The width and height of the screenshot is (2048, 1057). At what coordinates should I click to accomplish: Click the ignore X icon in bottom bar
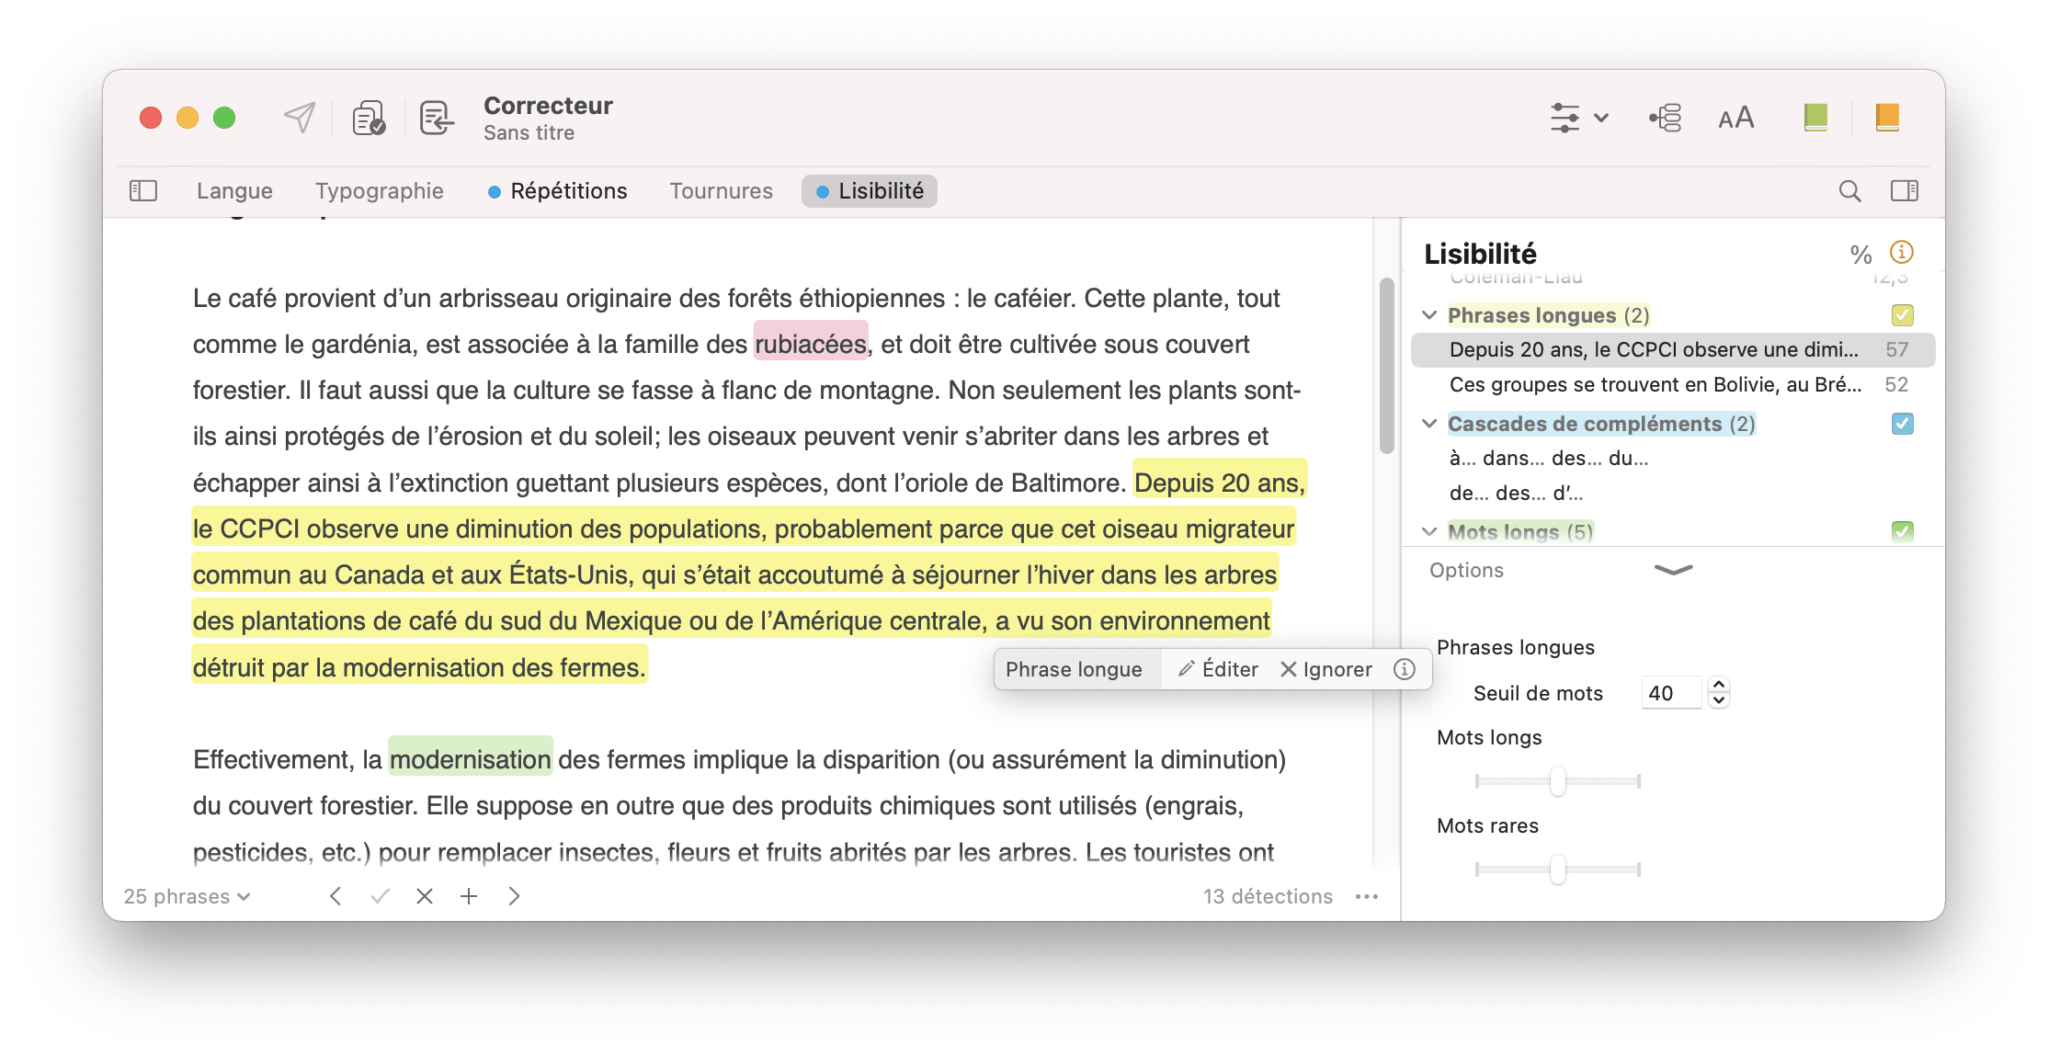tap(425, 896)
